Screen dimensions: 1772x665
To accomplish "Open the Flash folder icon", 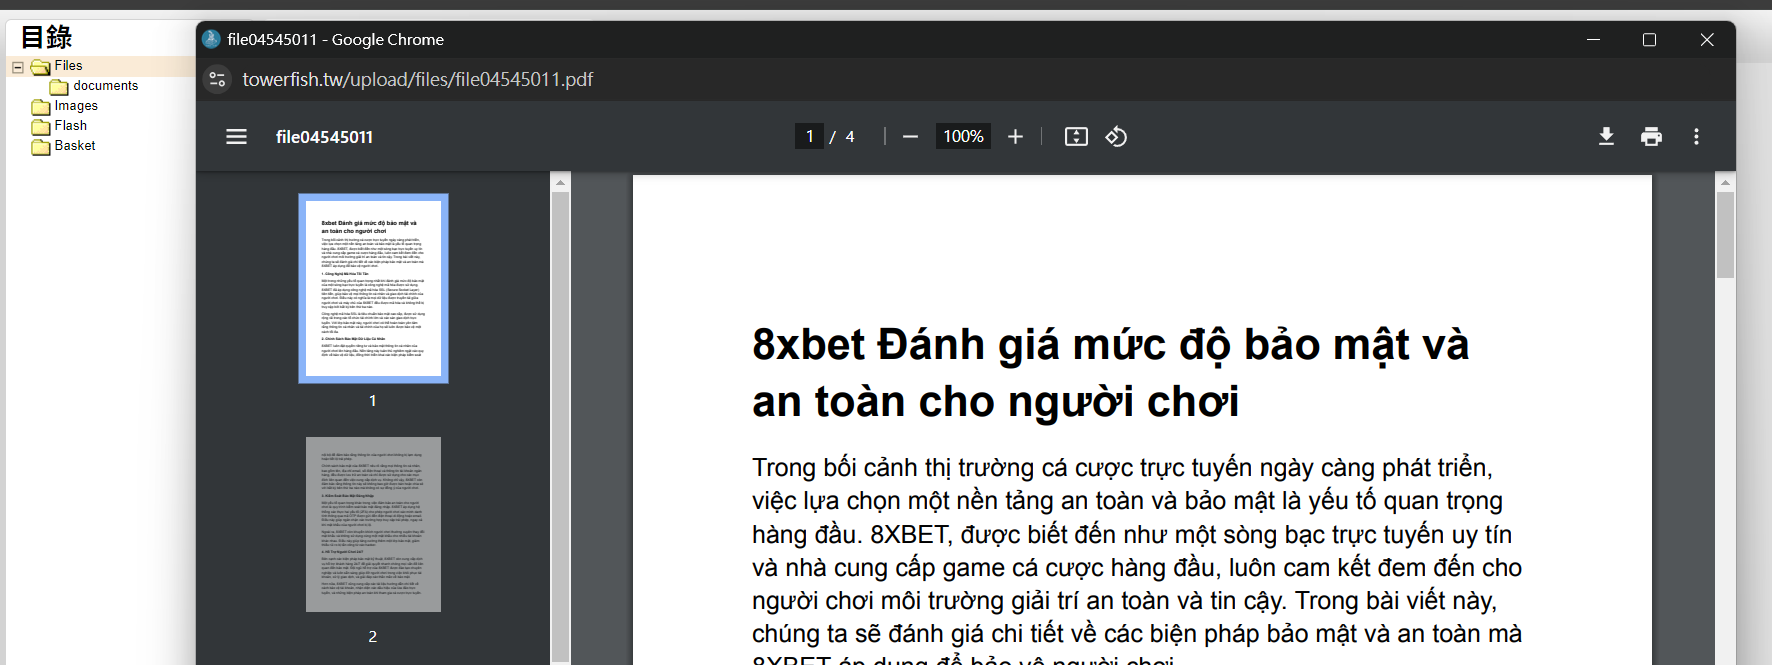I will pos(41,127).
